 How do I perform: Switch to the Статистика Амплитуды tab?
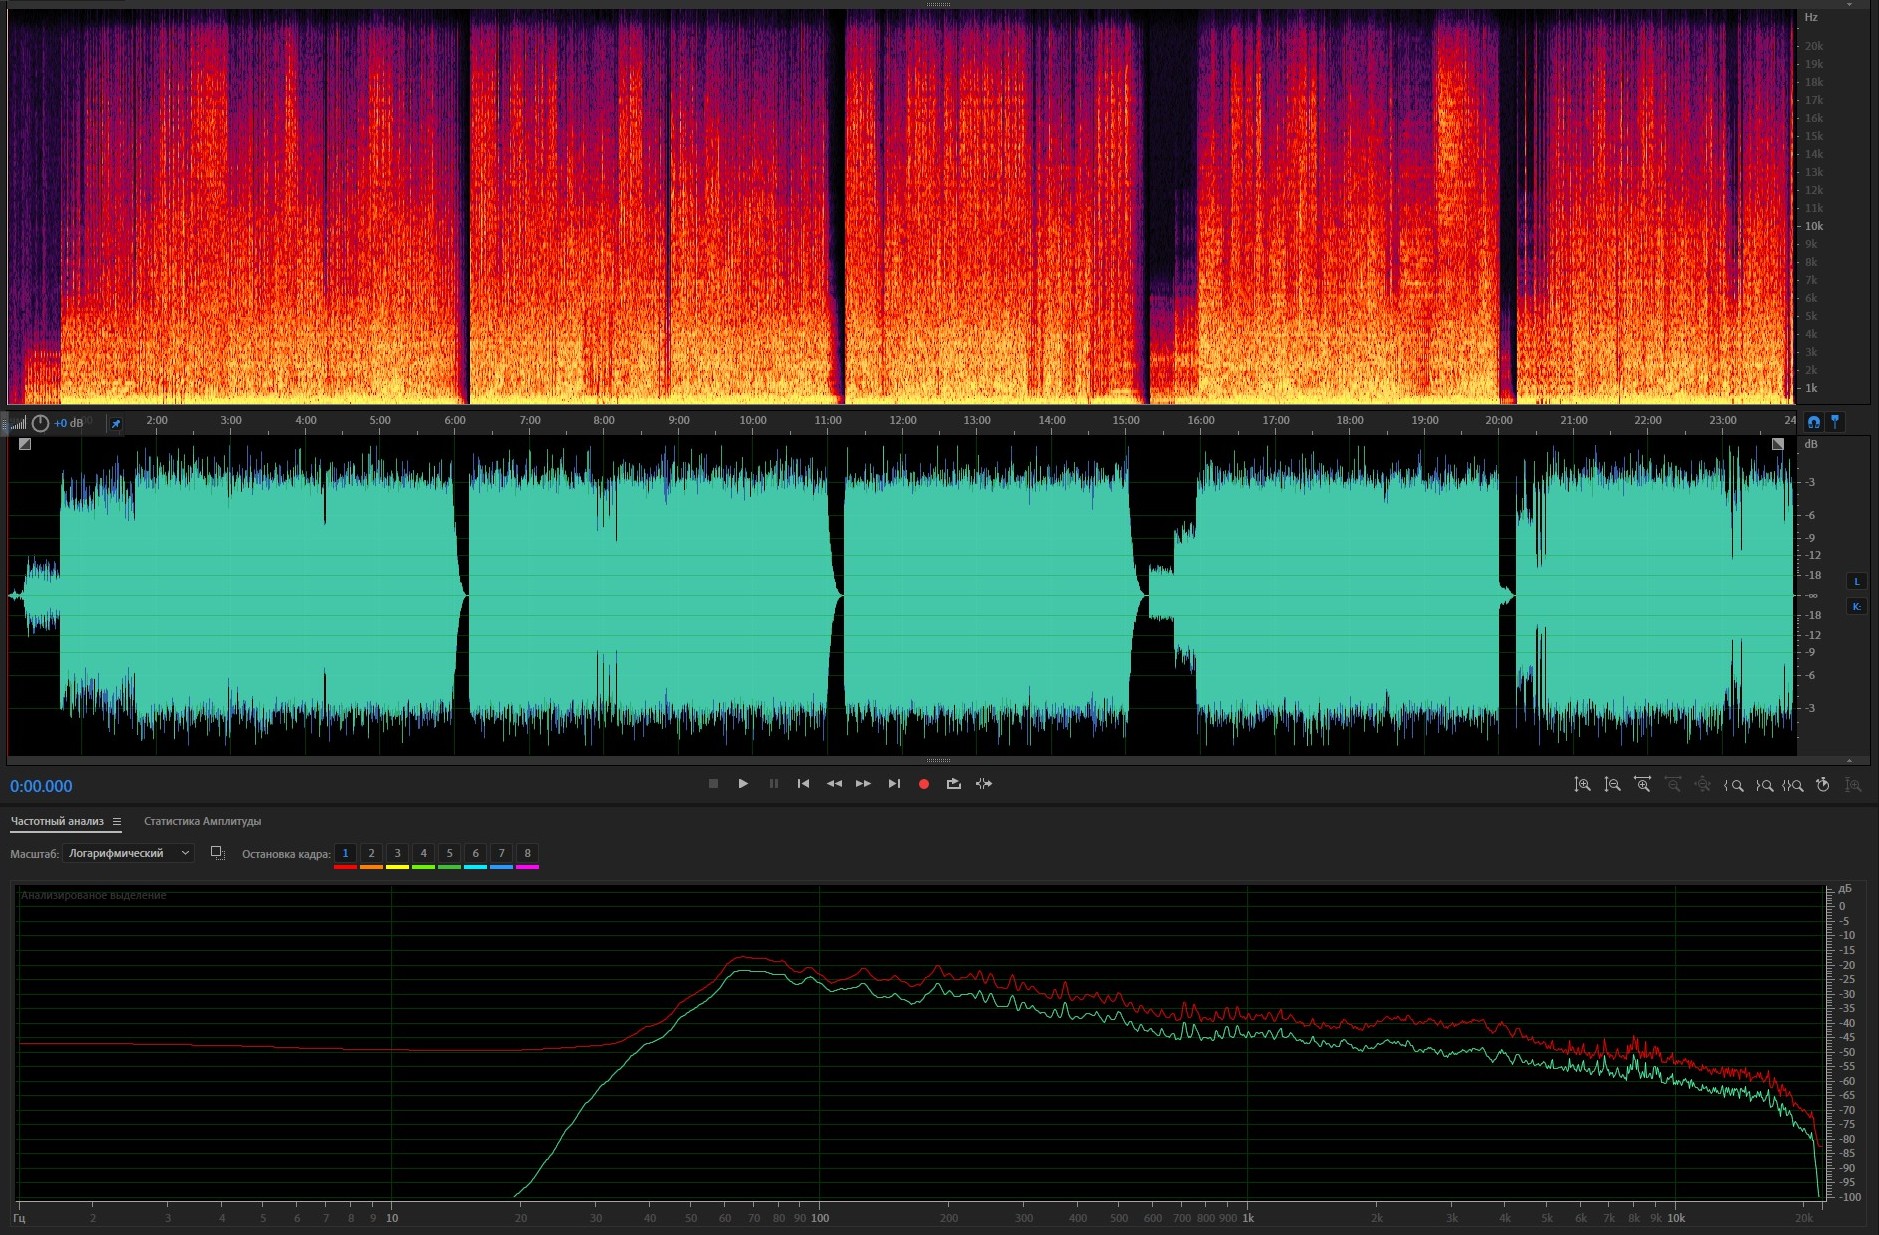tap(202, 822)
